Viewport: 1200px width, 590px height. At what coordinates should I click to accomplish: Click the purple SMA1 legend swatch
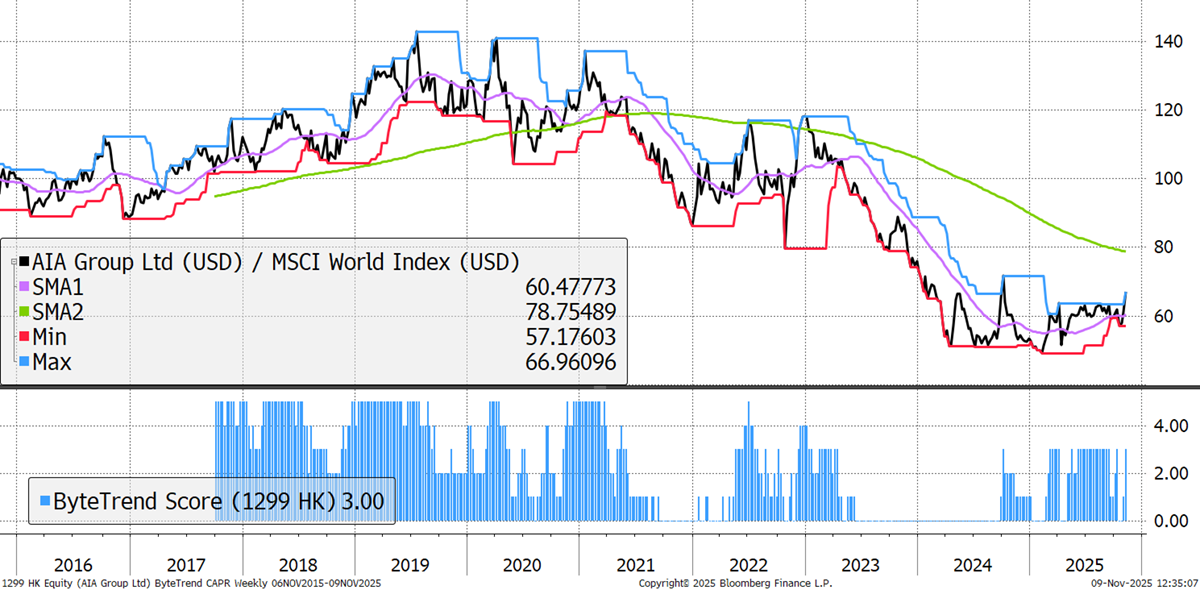(x=25, y=288)
